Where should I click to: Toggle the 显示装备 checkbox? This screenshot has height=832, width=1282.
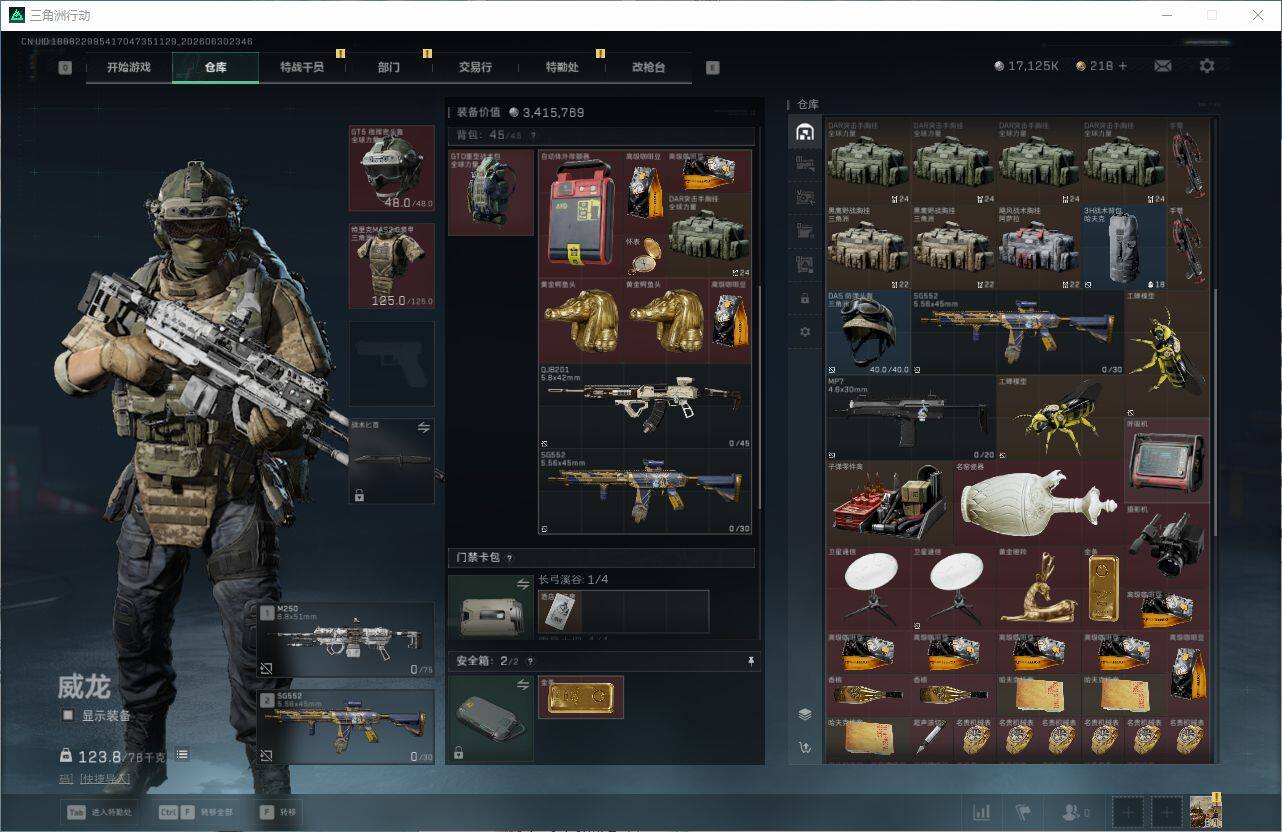(67, 715)
